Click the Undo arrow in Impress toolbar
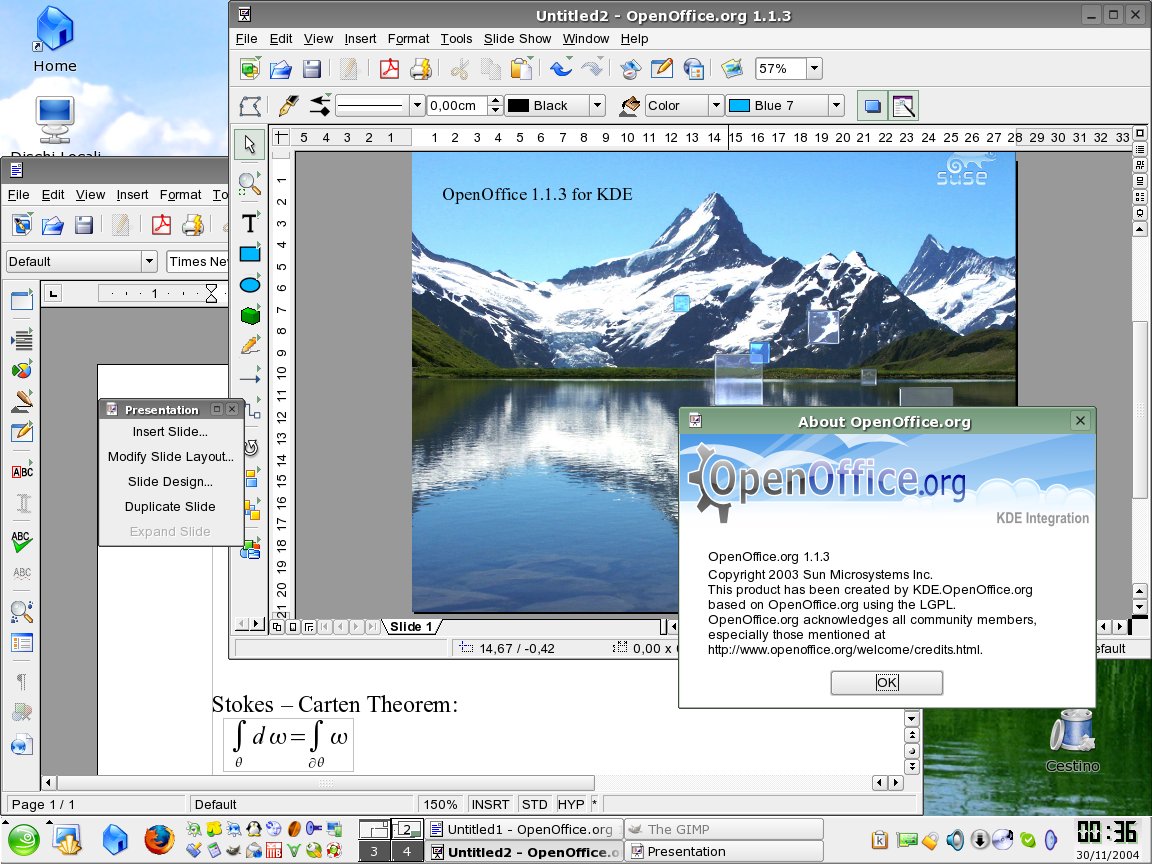Image resolution: width=1152 pixels, height=864 pixels. point(561,68)
